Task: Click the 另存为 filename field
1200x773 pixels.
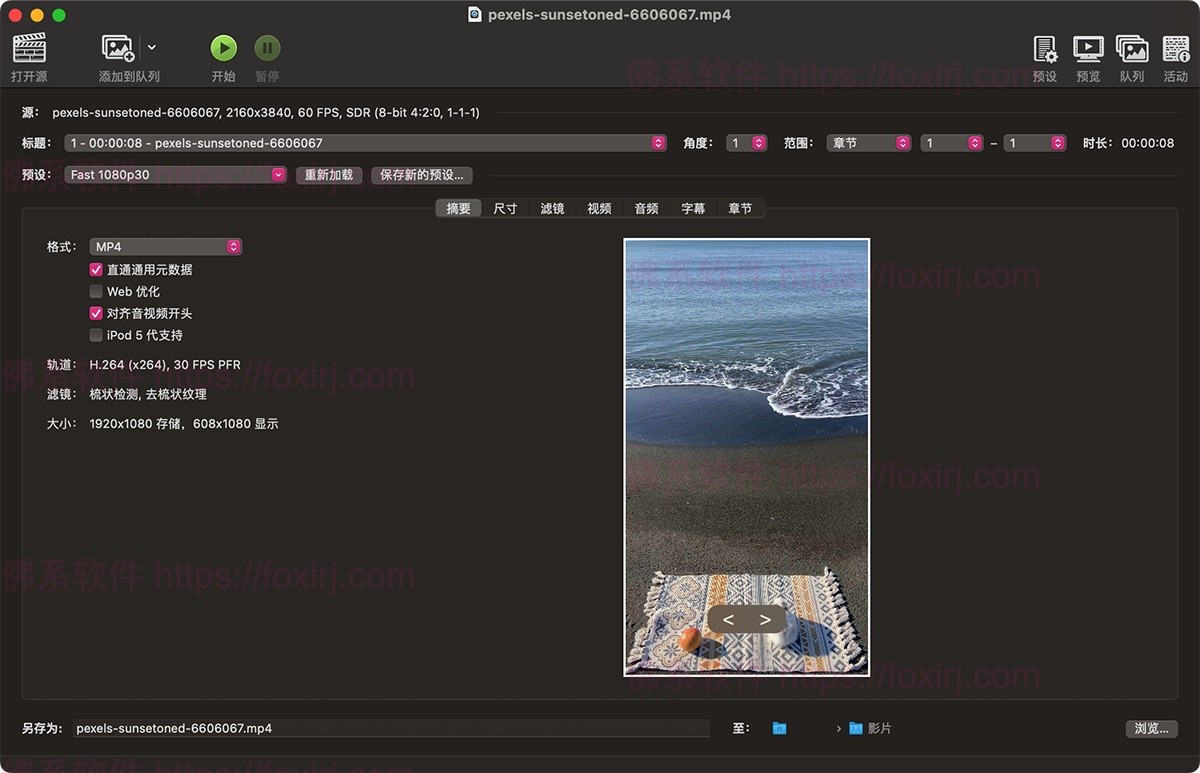Action: click(x=390, y=728)
